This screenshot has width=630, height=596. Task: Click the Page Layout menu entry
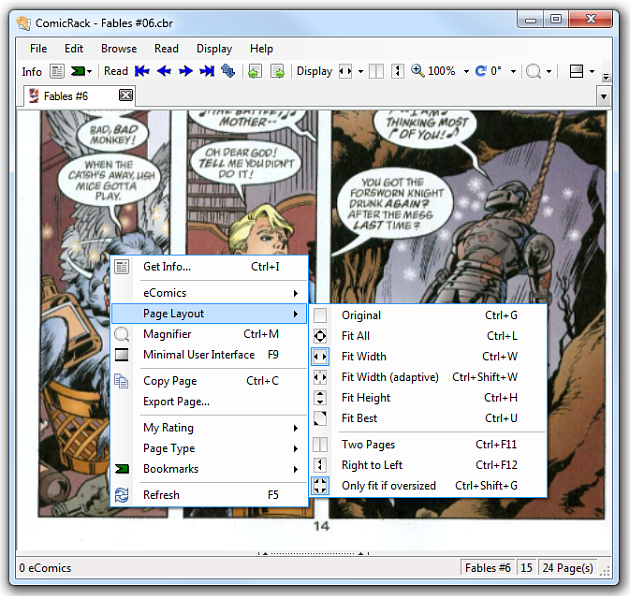click(x=209, y=313)
